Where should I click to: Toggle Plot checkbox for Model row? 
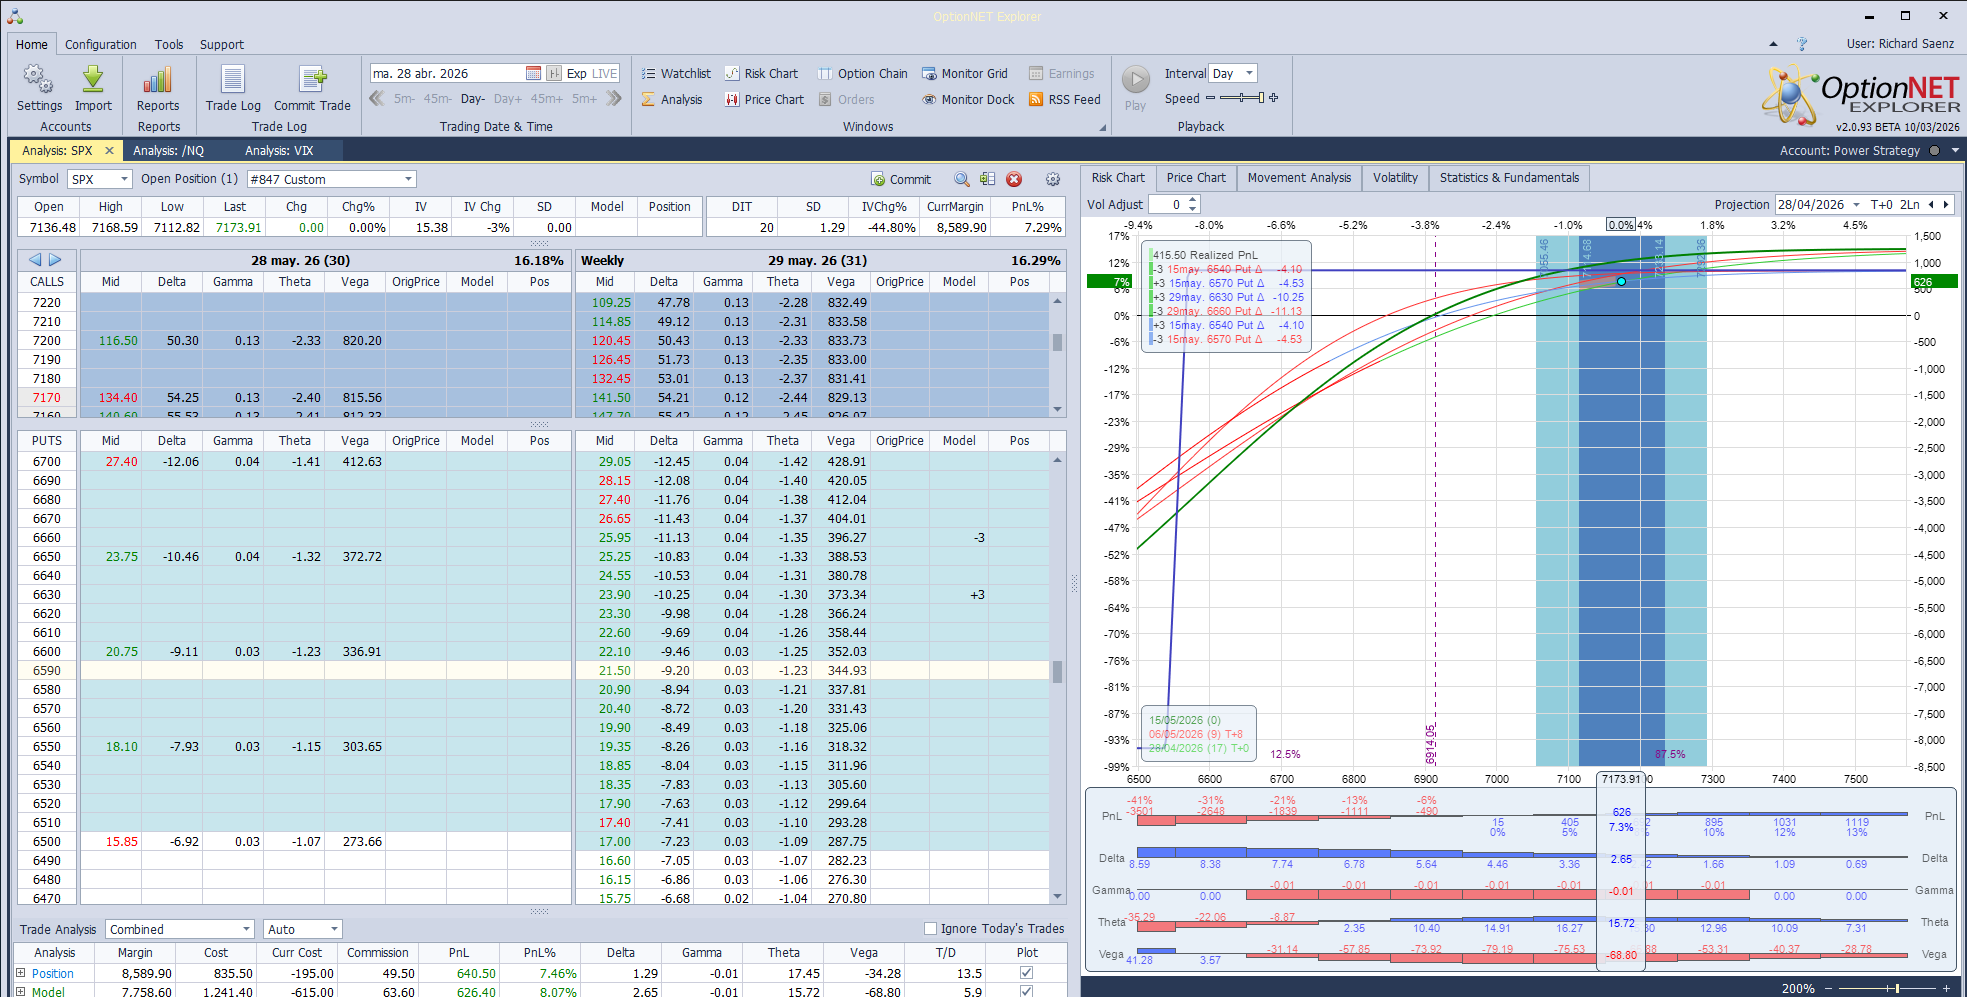pyautogui.click(x=1026, y=991)
